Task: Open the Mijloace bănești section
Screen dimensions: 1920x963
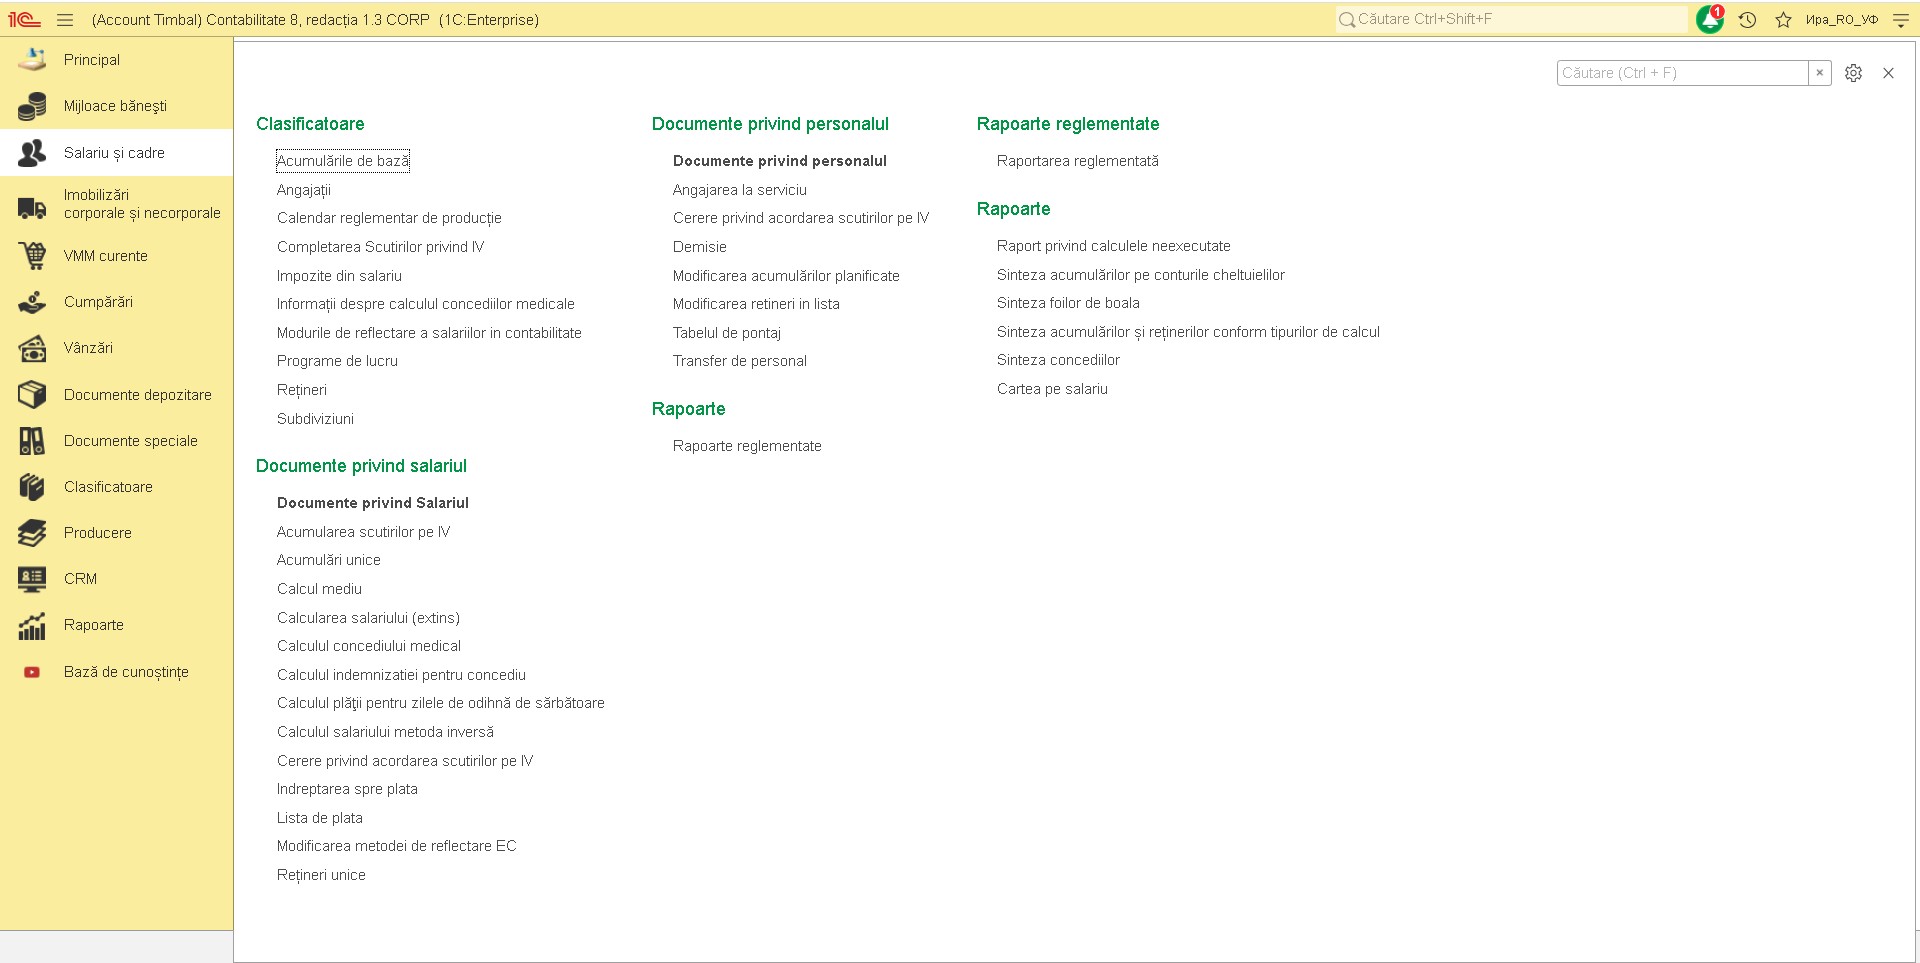Action: point(115,106)
